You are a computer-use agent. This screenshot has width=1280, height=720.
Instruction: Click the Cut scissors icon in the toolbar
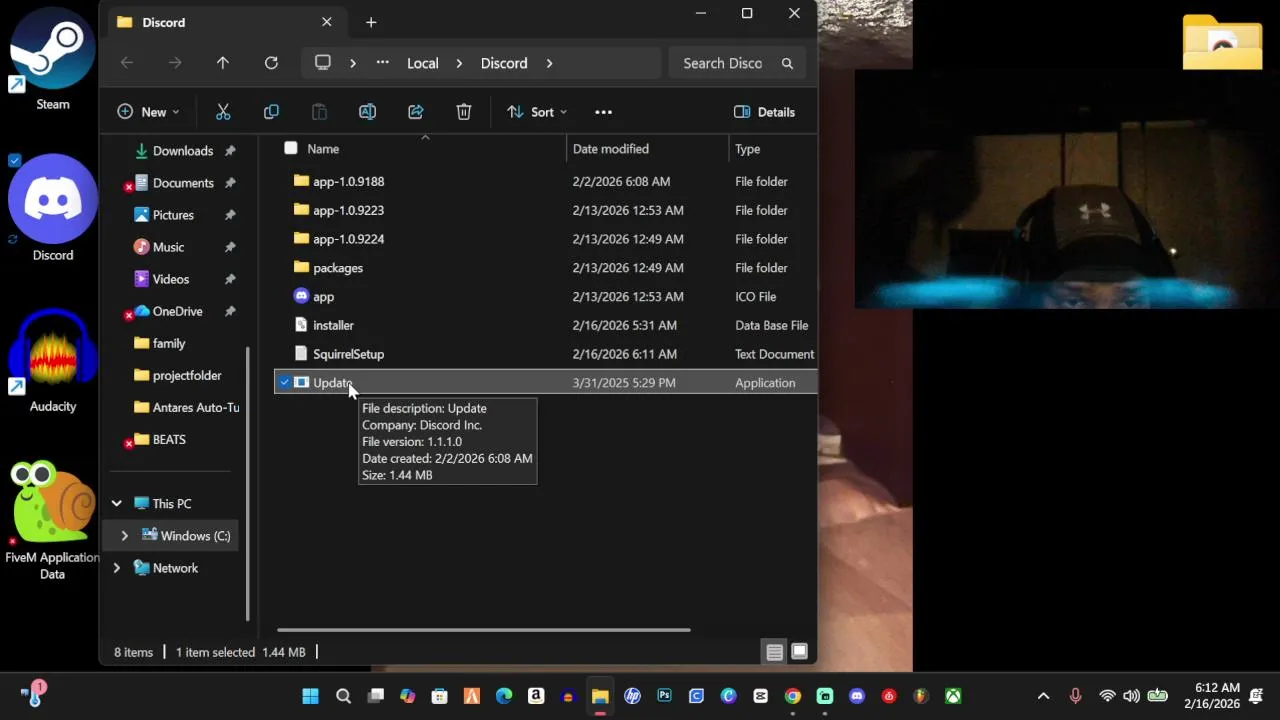(223, 112)
